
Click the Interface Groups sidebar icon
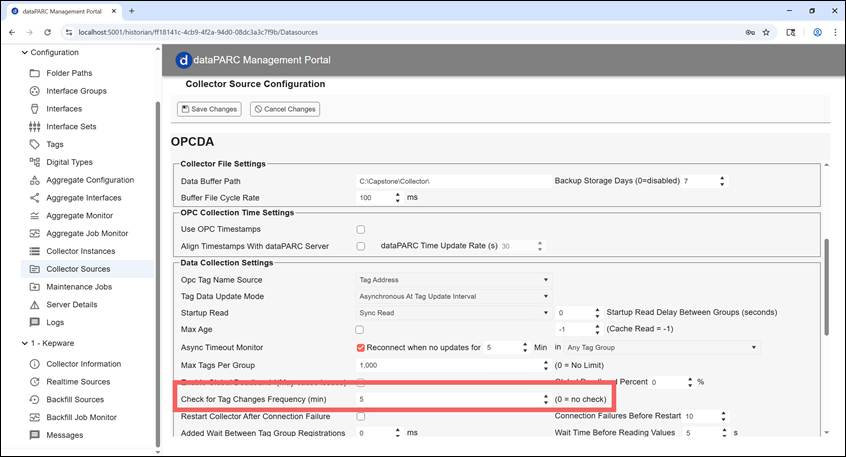(x=35, y=91)
